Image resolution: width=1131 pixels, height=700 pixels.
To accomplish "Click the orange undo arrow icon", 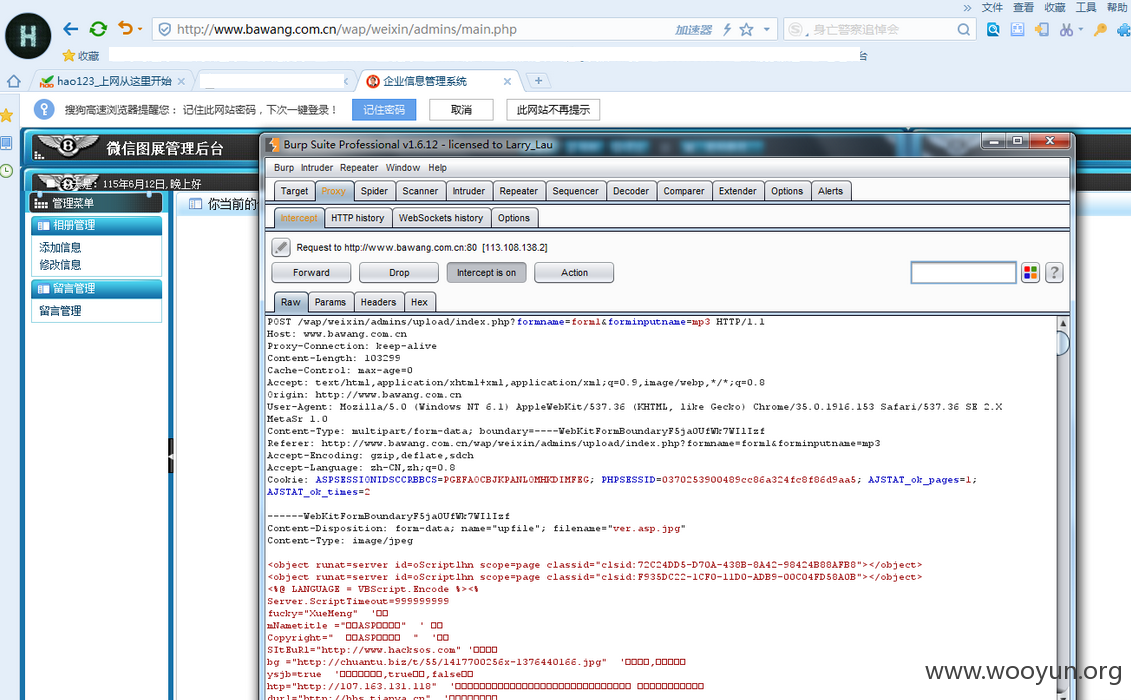I will tap(126, 28).
